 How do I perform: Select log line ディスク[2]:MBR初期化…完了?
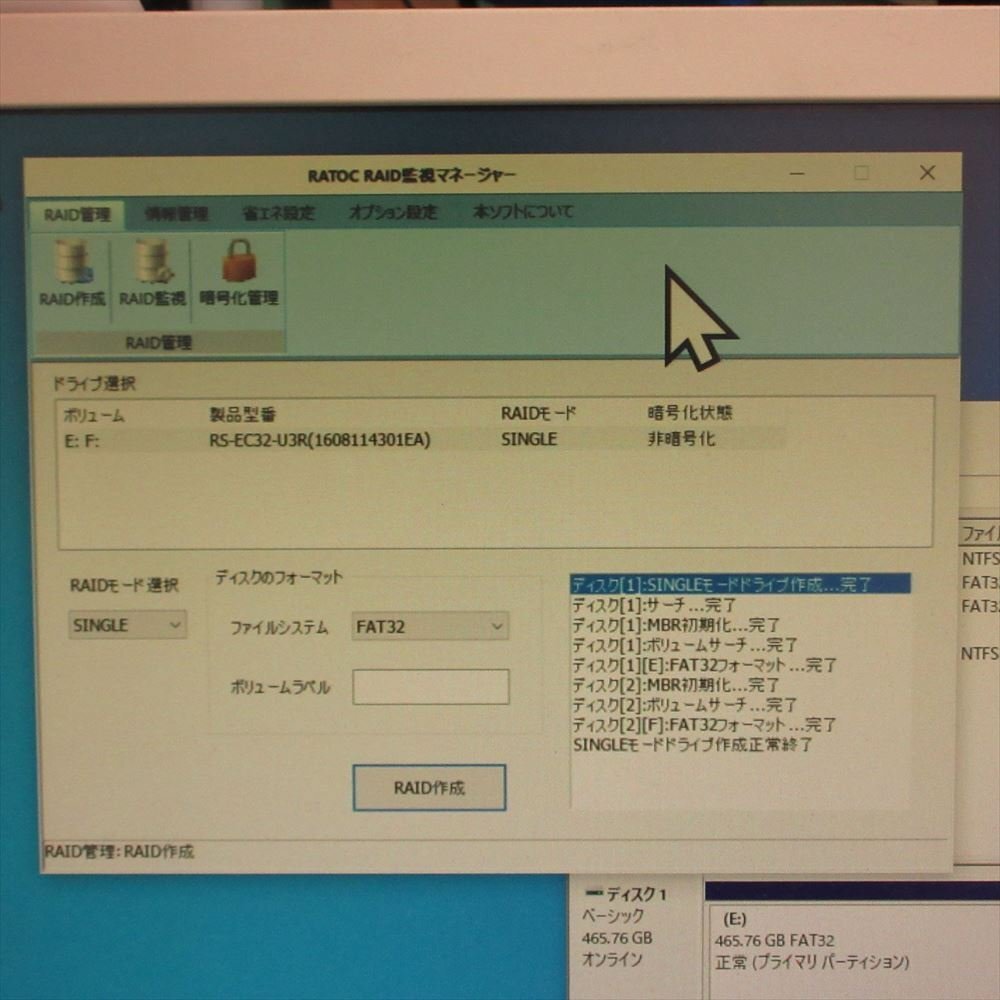[676, 685]
